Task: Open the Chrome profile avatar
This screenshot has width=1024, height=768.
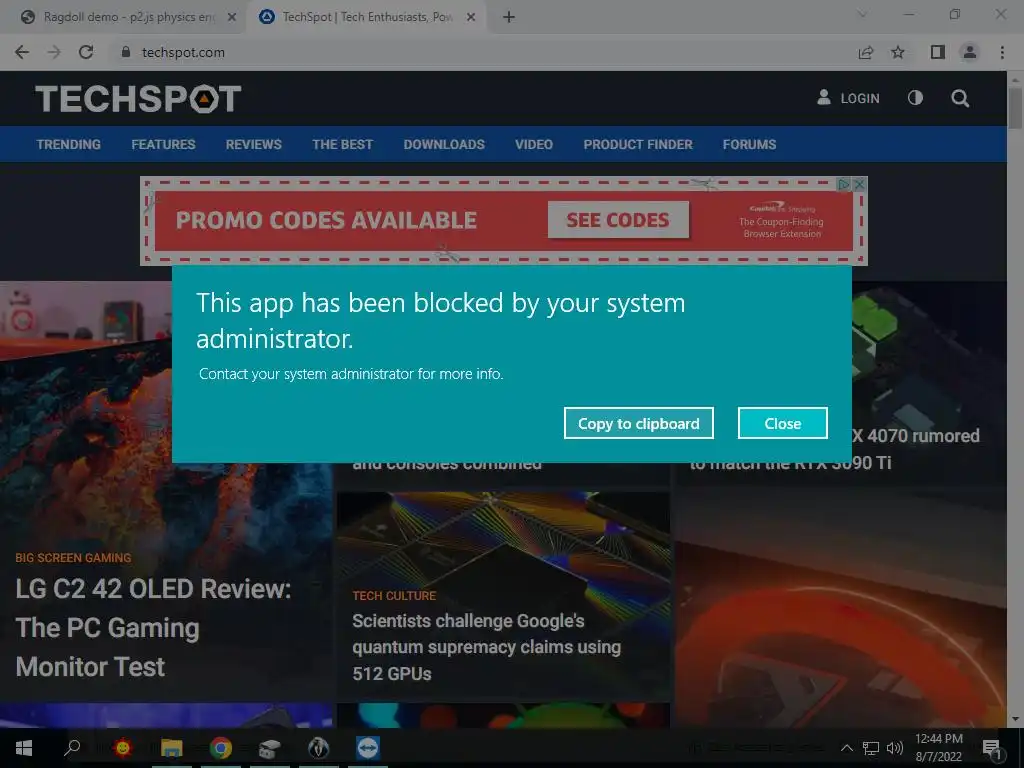Action: click(x=970, y=52)
